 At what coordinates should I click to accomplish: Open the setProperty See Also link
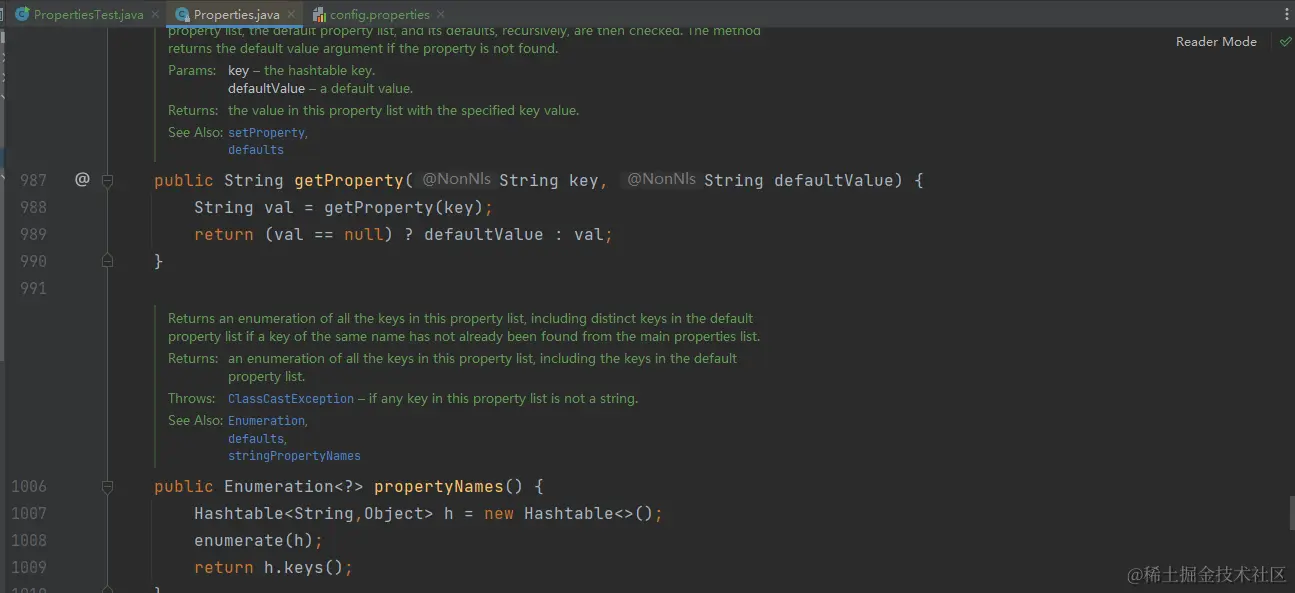[x=266, y=132]
